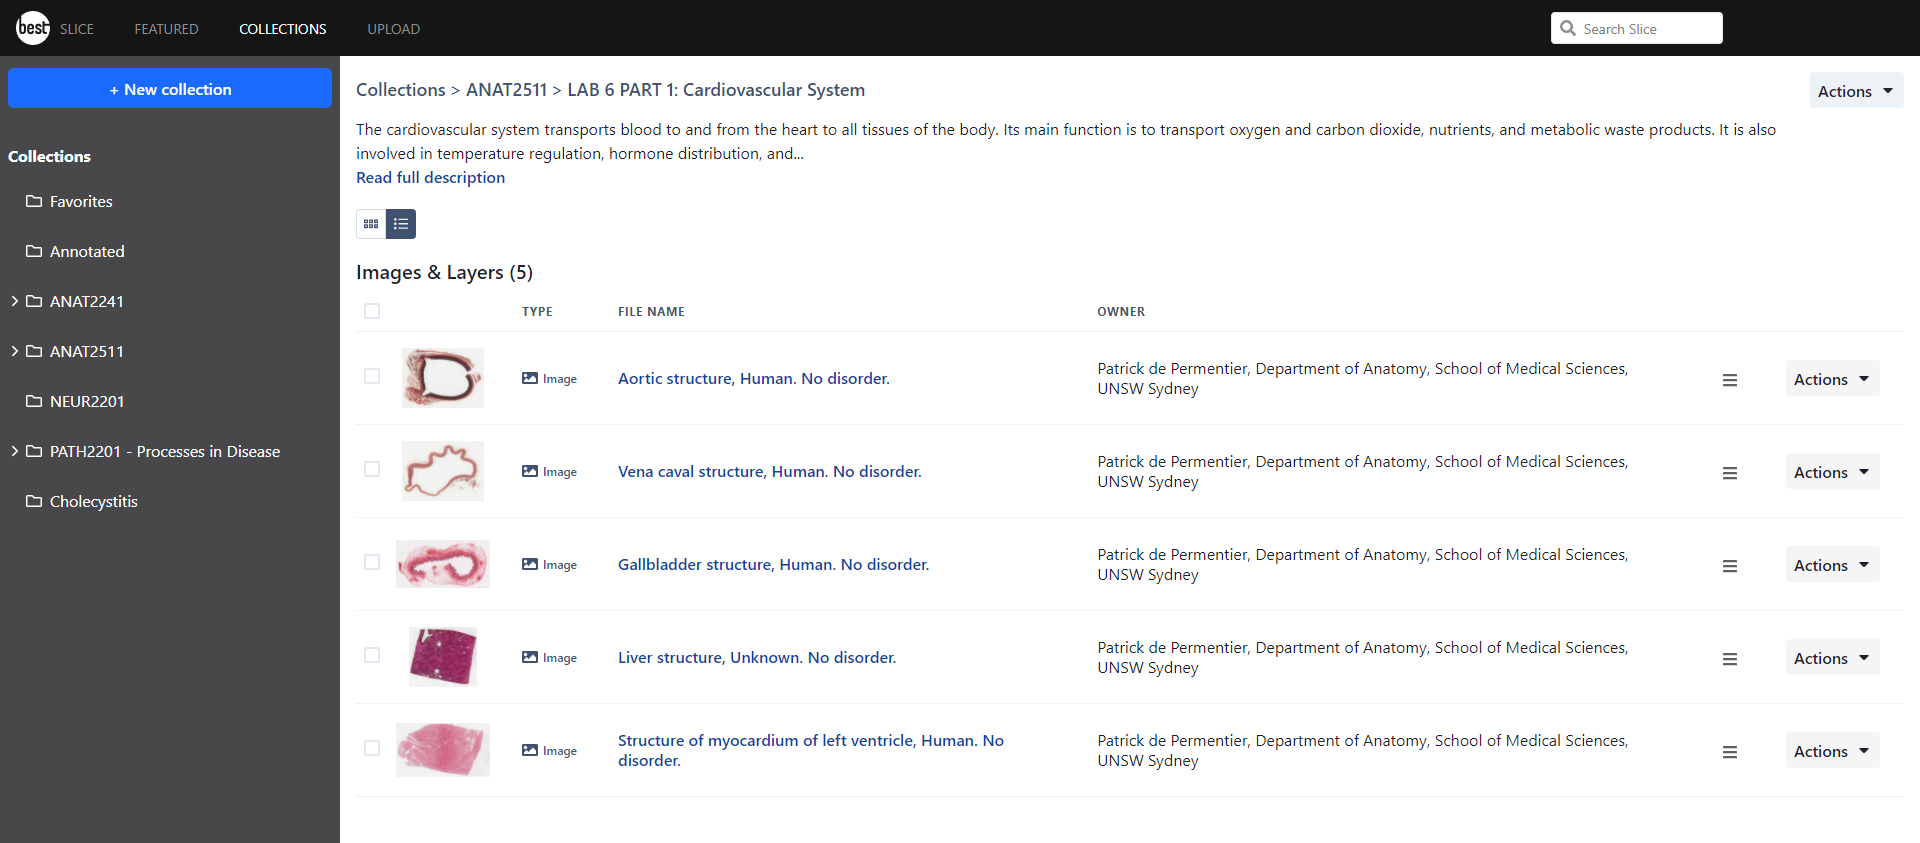Check the Gallbladder structure row checkbox
Image resolution: width=1920 pixels, height=843 pixels.
(372, 562)
